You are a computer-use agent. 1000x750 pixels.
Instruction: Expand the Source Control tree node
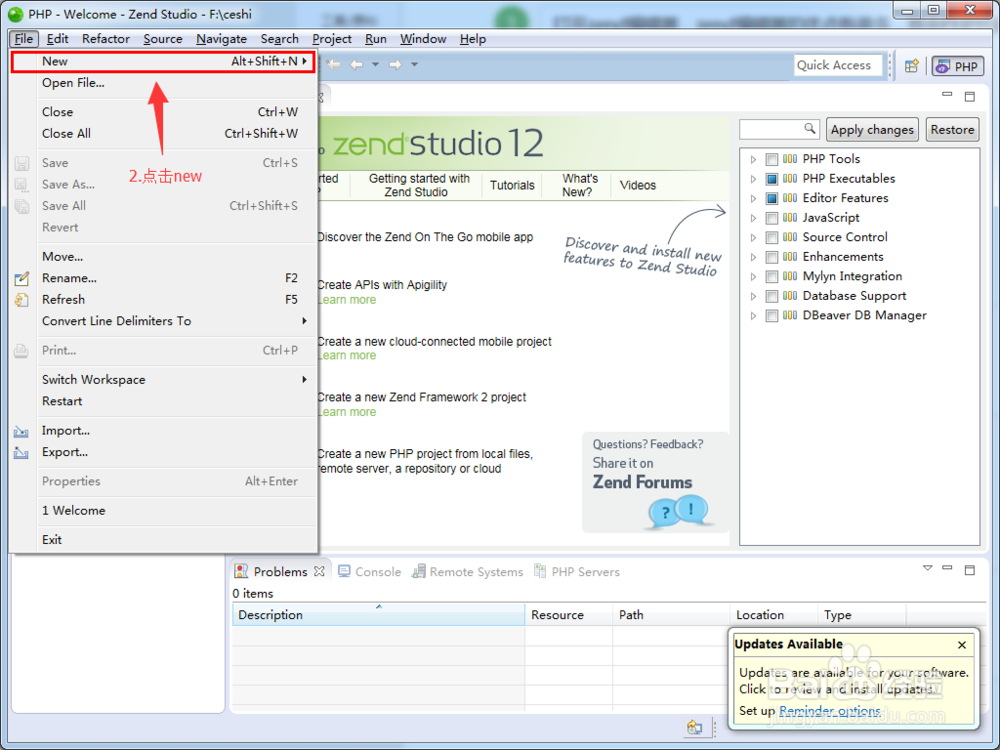coord(753,238)
